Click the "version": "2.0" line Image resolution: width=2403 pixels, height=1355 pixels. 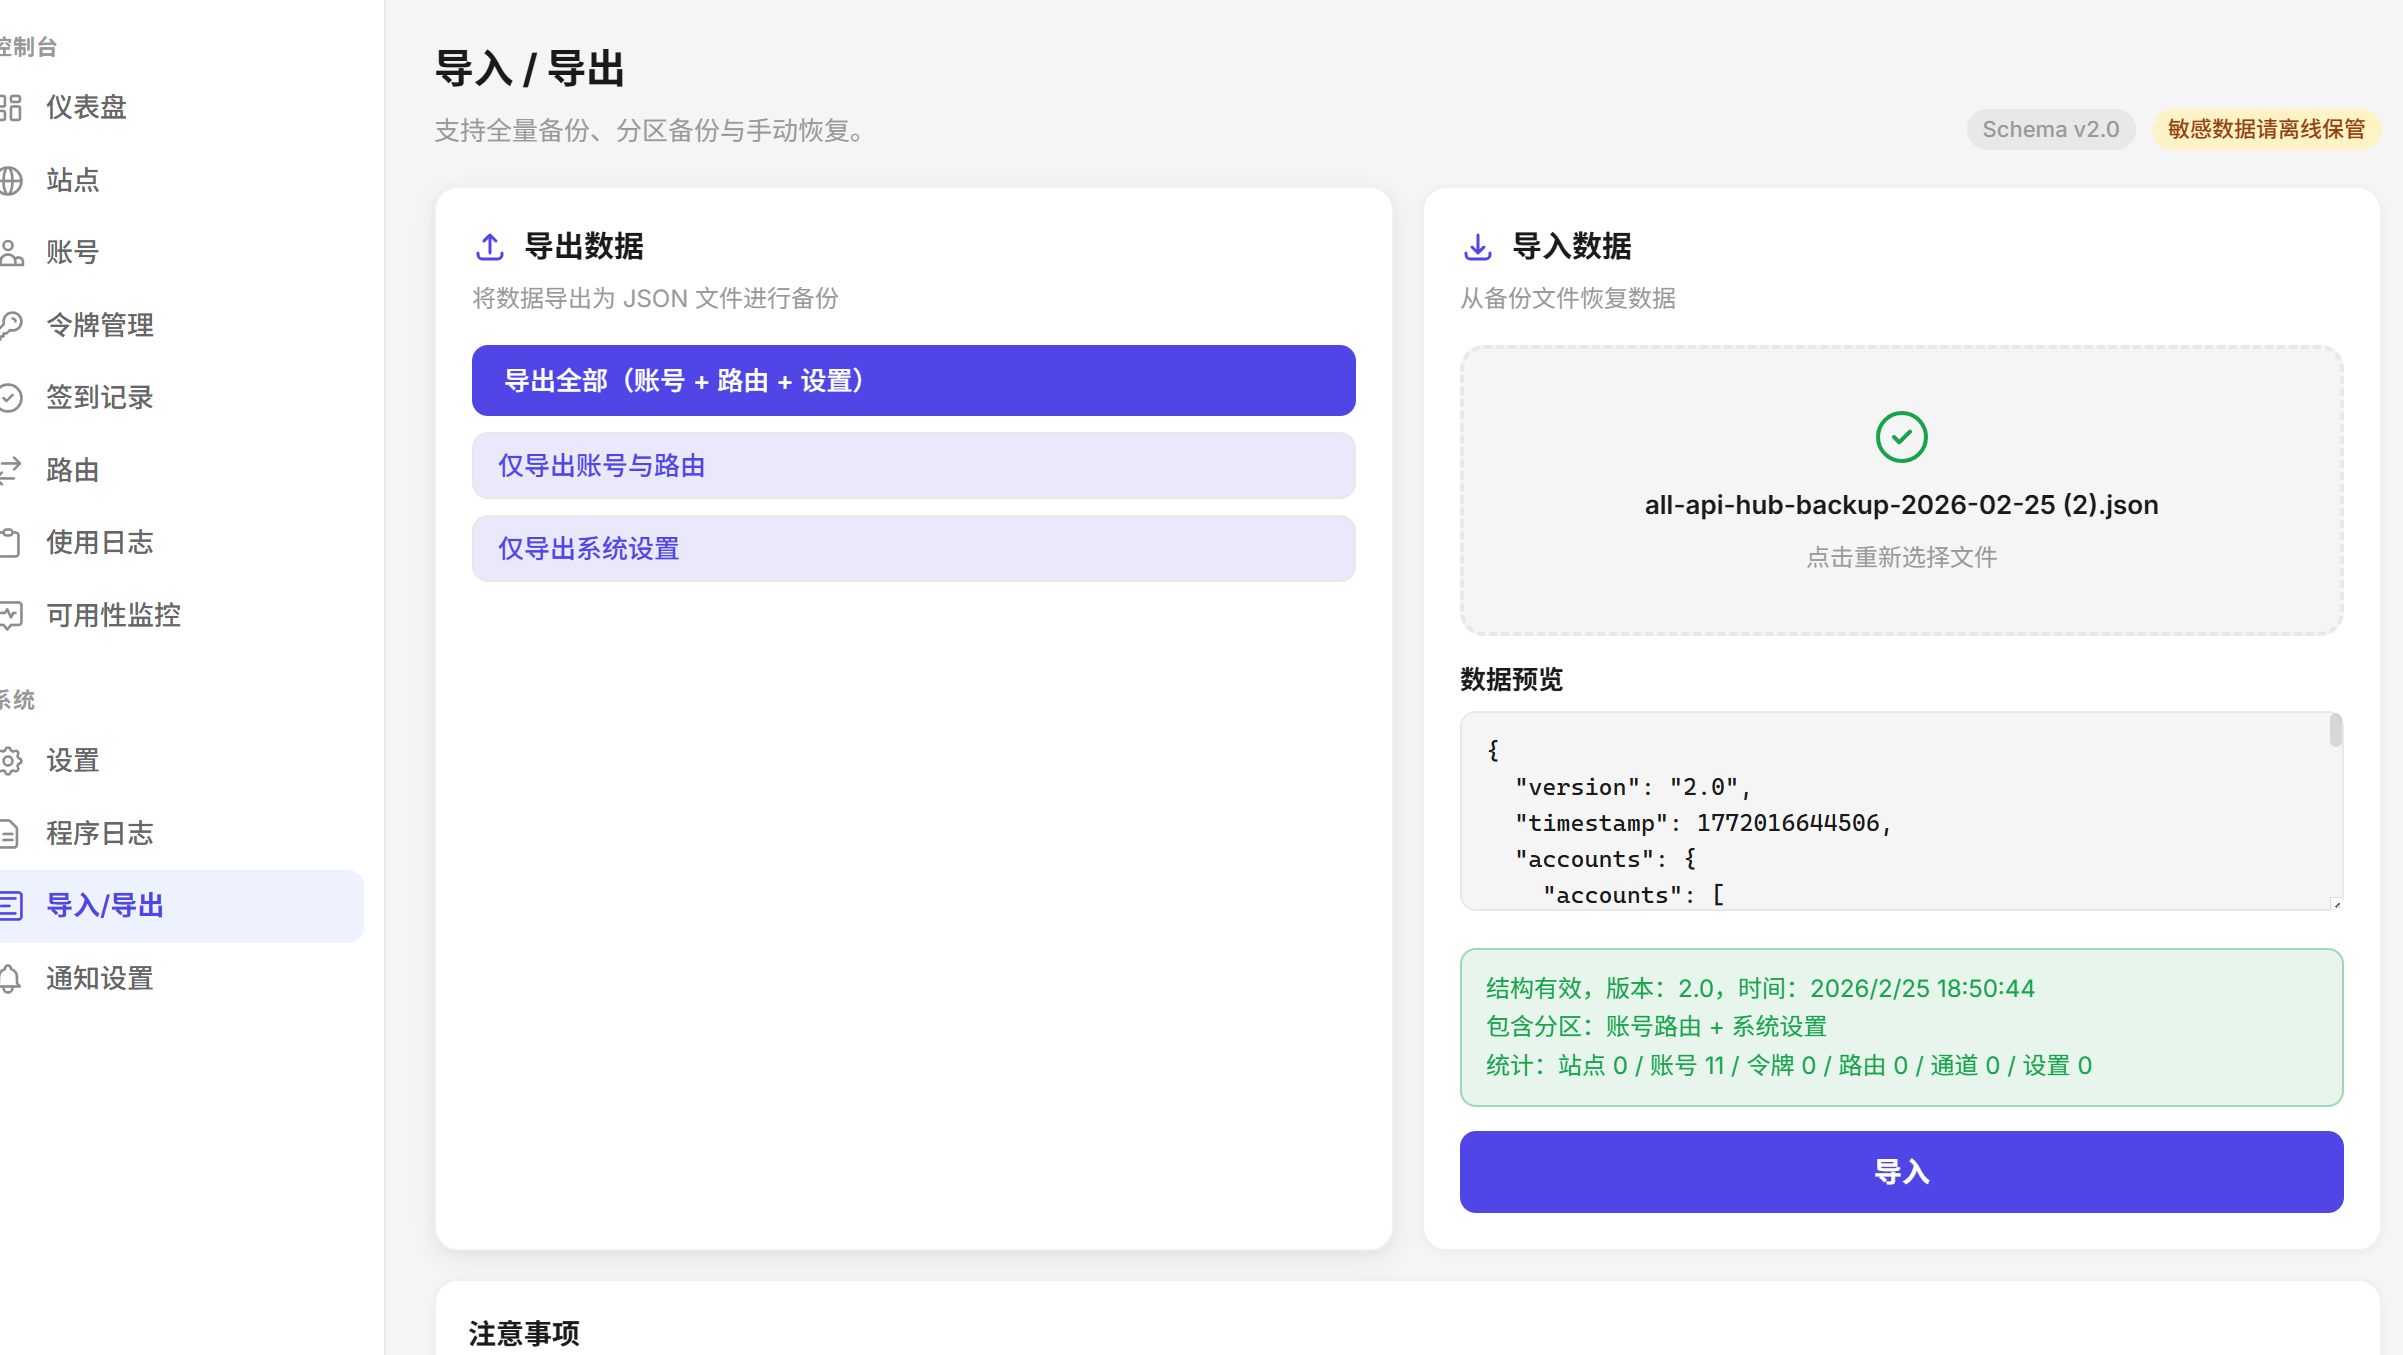click(1633, 787)
